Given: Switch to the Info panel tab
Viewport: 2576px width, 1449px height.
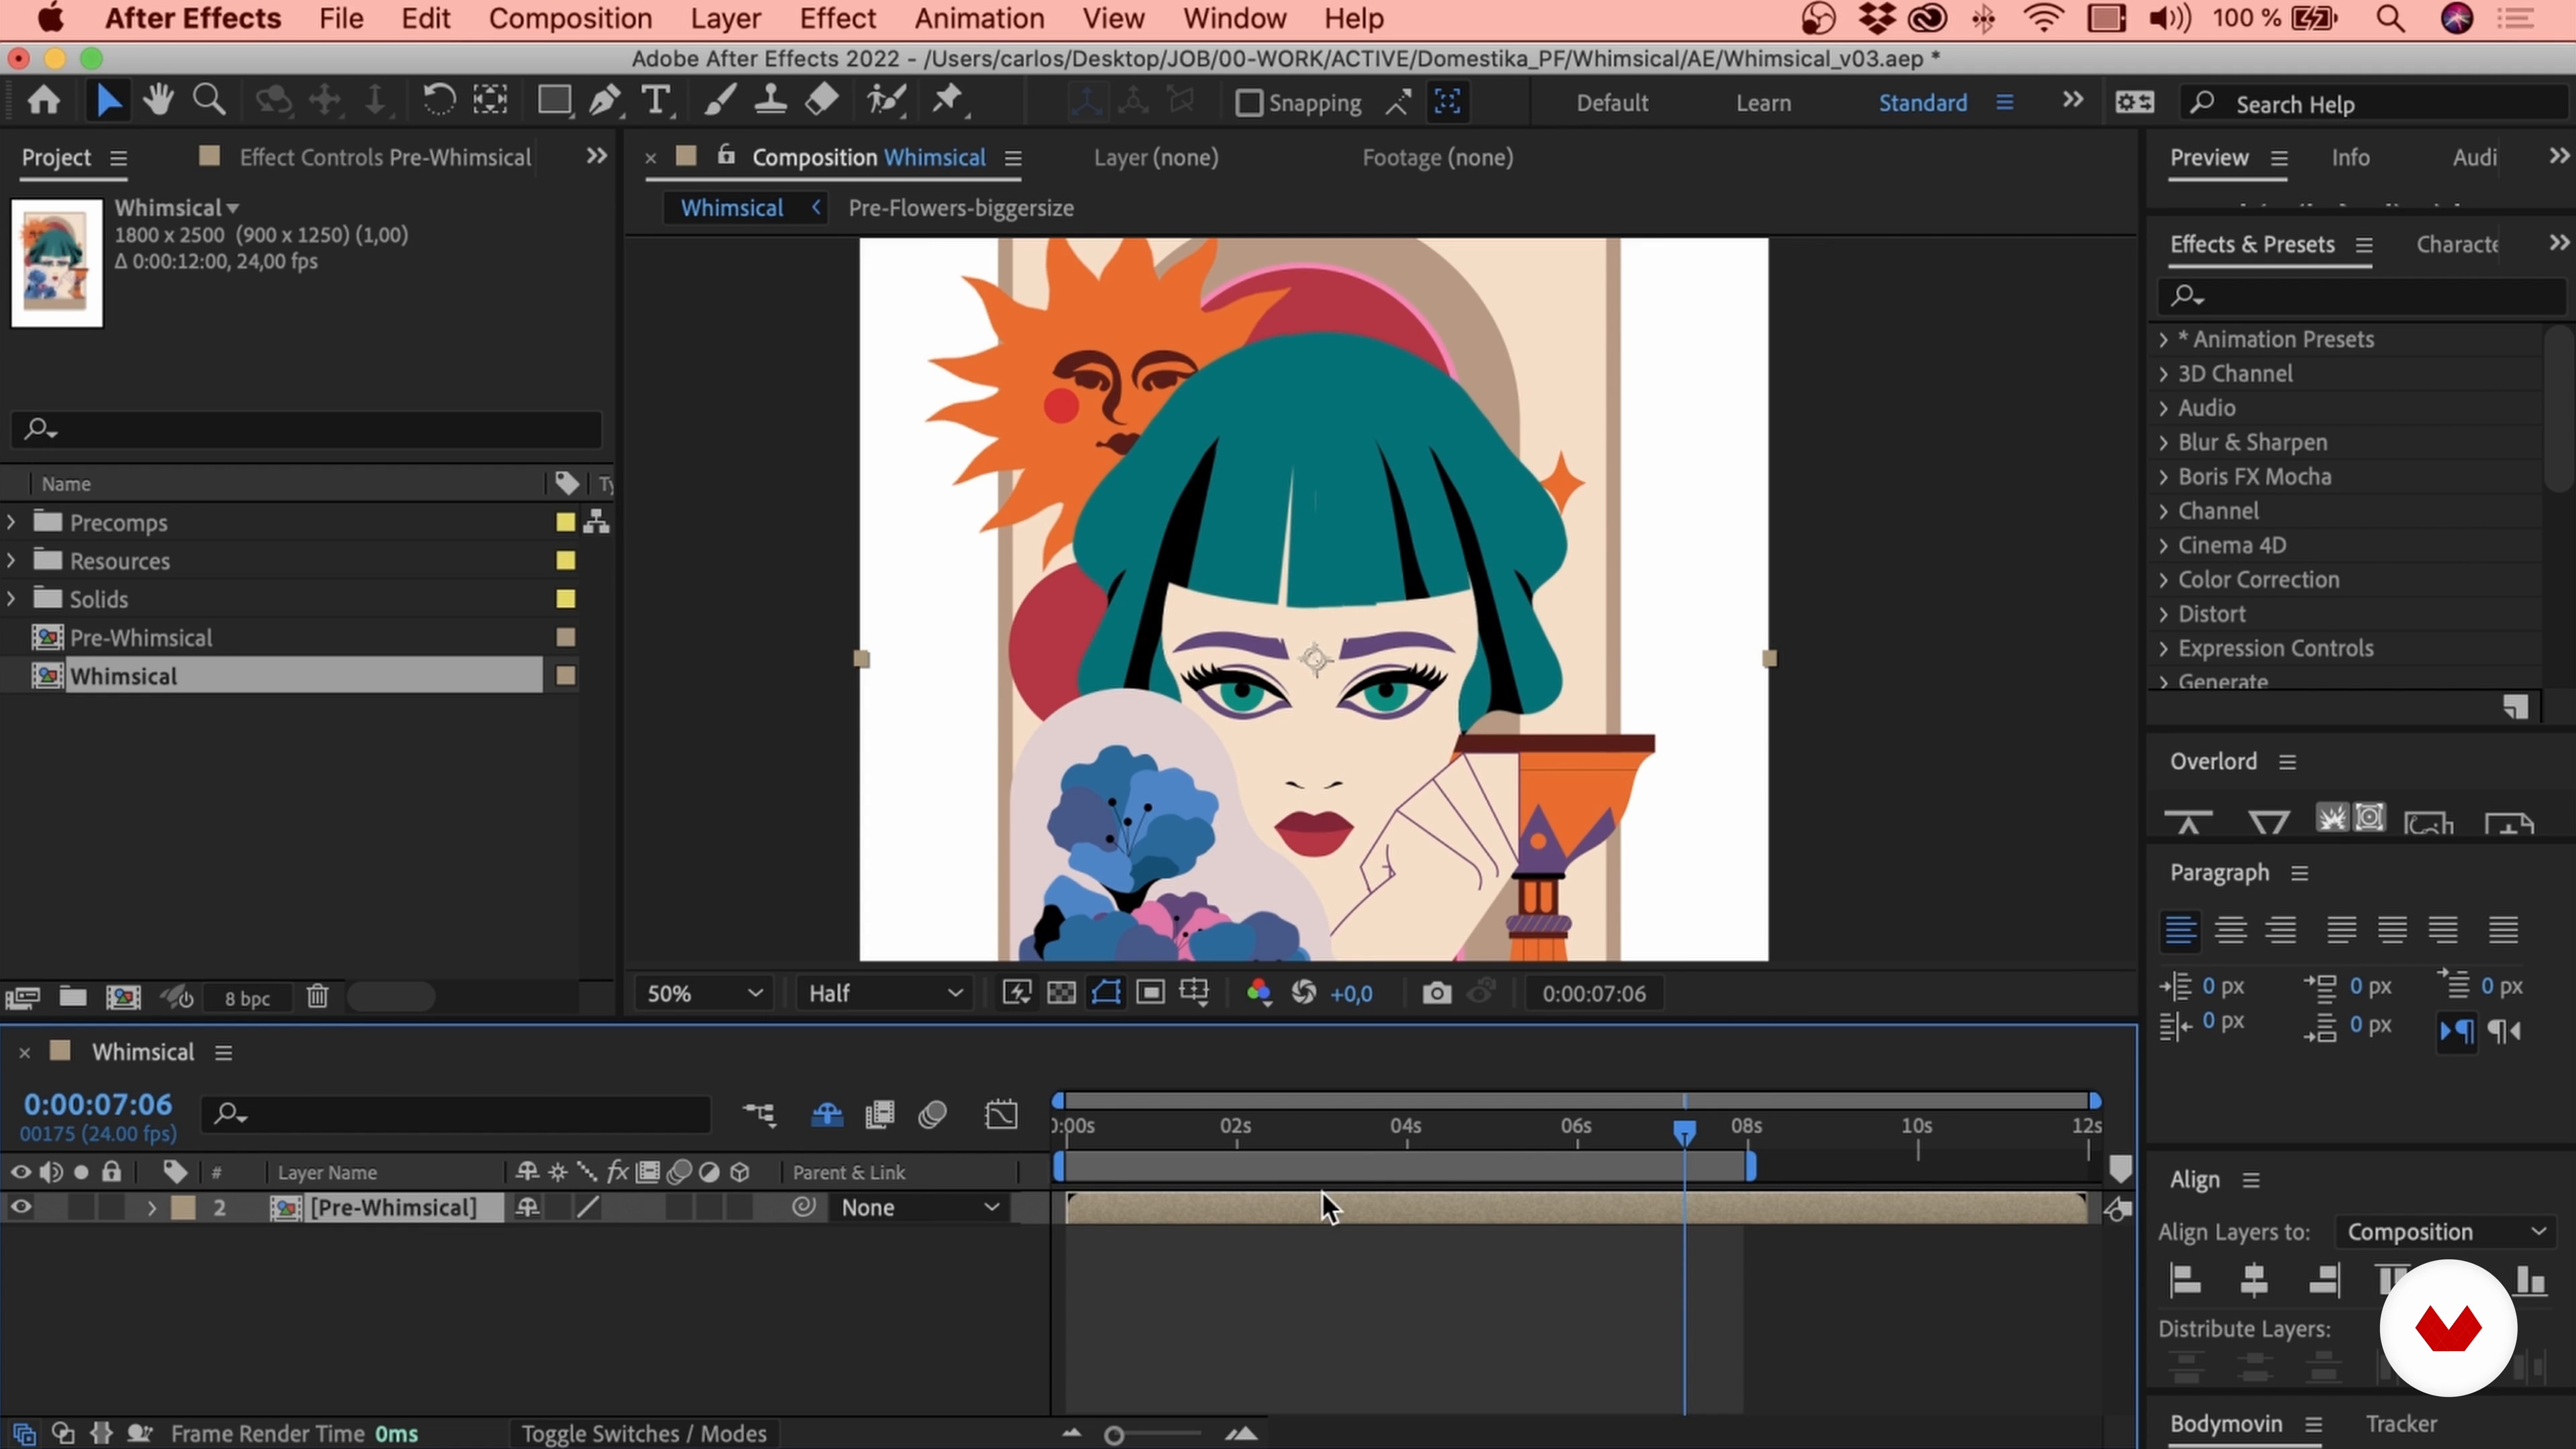Looking at the screenshot, I should click(2350, 157).
